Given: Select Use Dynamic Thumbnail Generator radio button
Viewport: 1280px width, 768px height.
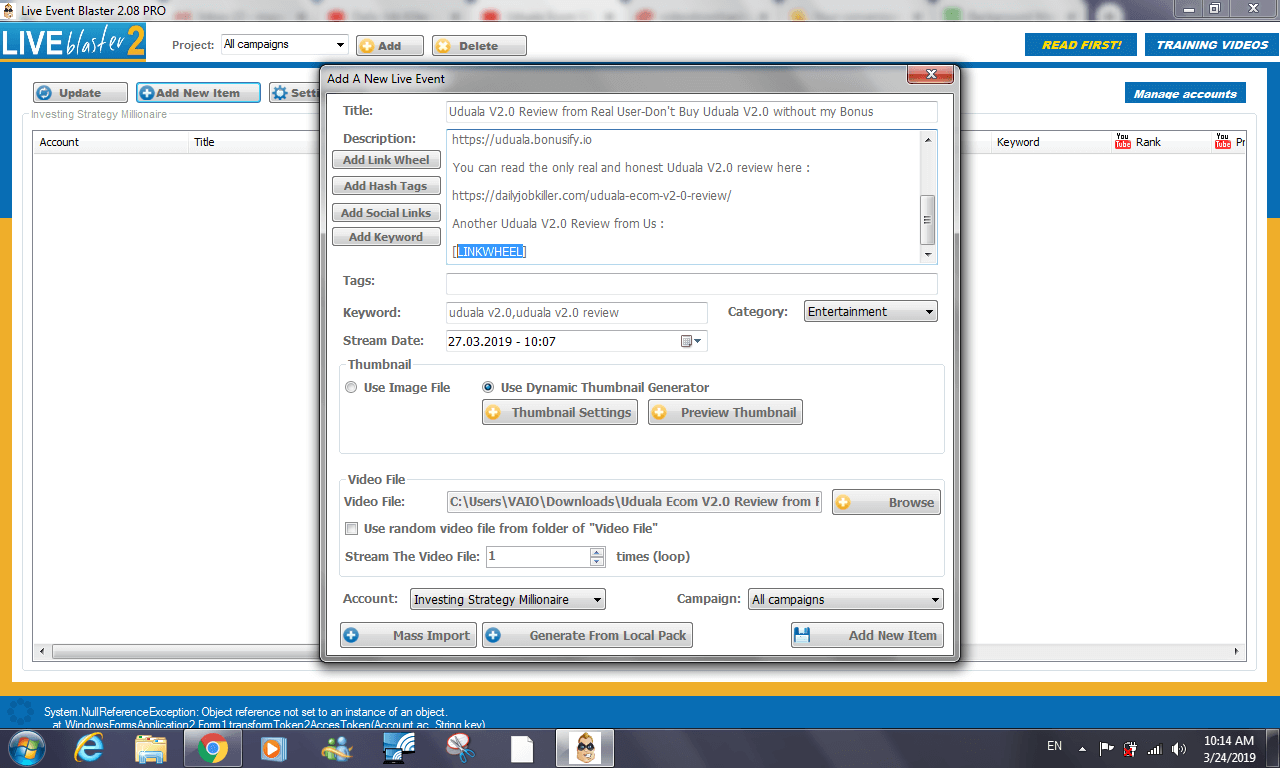Looking at the screenshot, I should (x=488, y=388).
